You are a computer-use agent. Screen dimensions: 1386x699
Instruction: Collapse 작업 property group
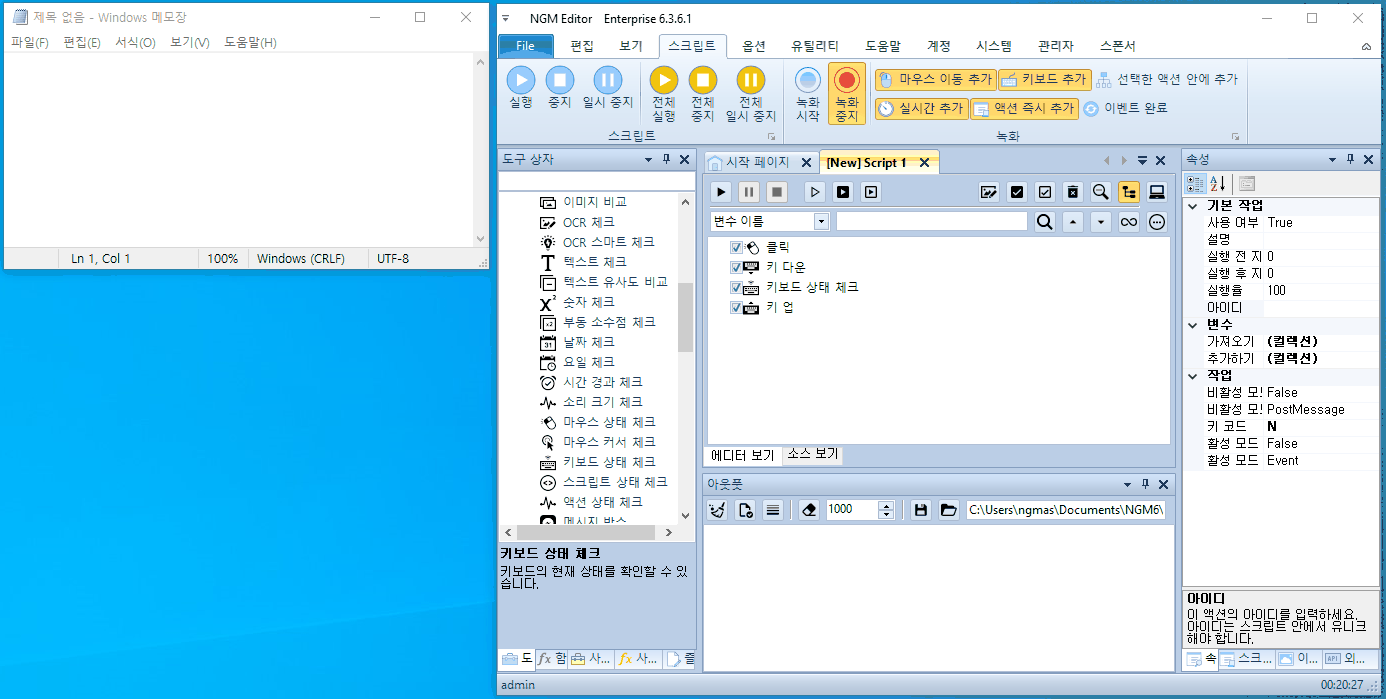point(1192,376)
